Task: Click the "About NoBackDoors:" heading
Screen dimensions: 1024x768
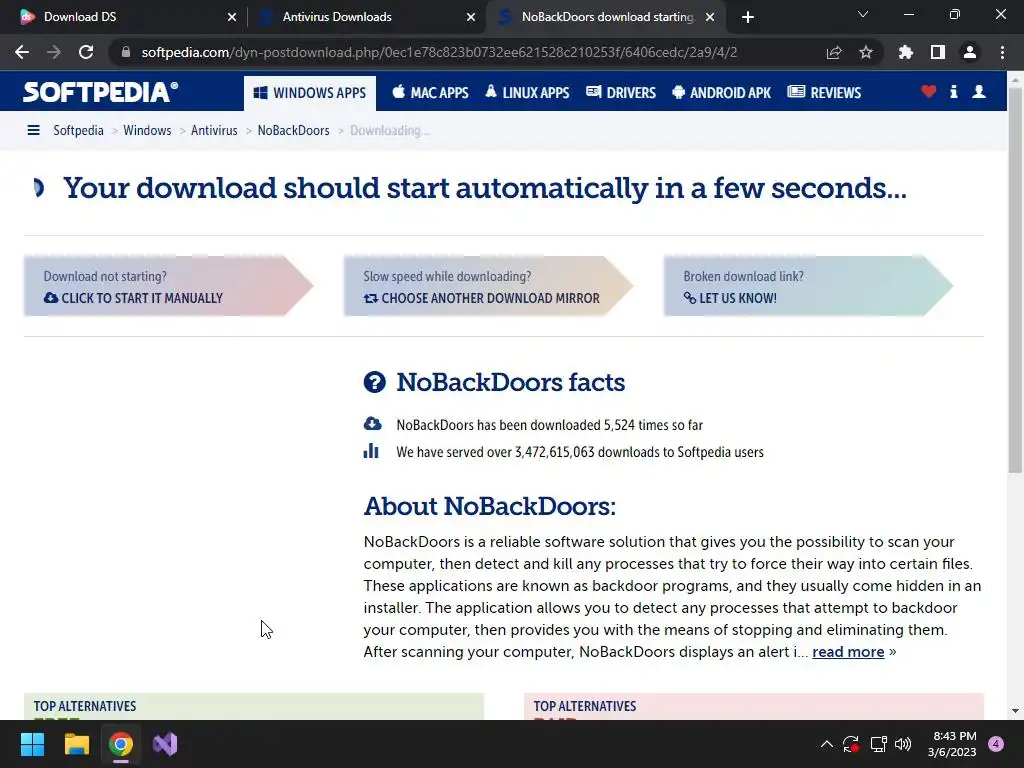Action: click(490, 506)
